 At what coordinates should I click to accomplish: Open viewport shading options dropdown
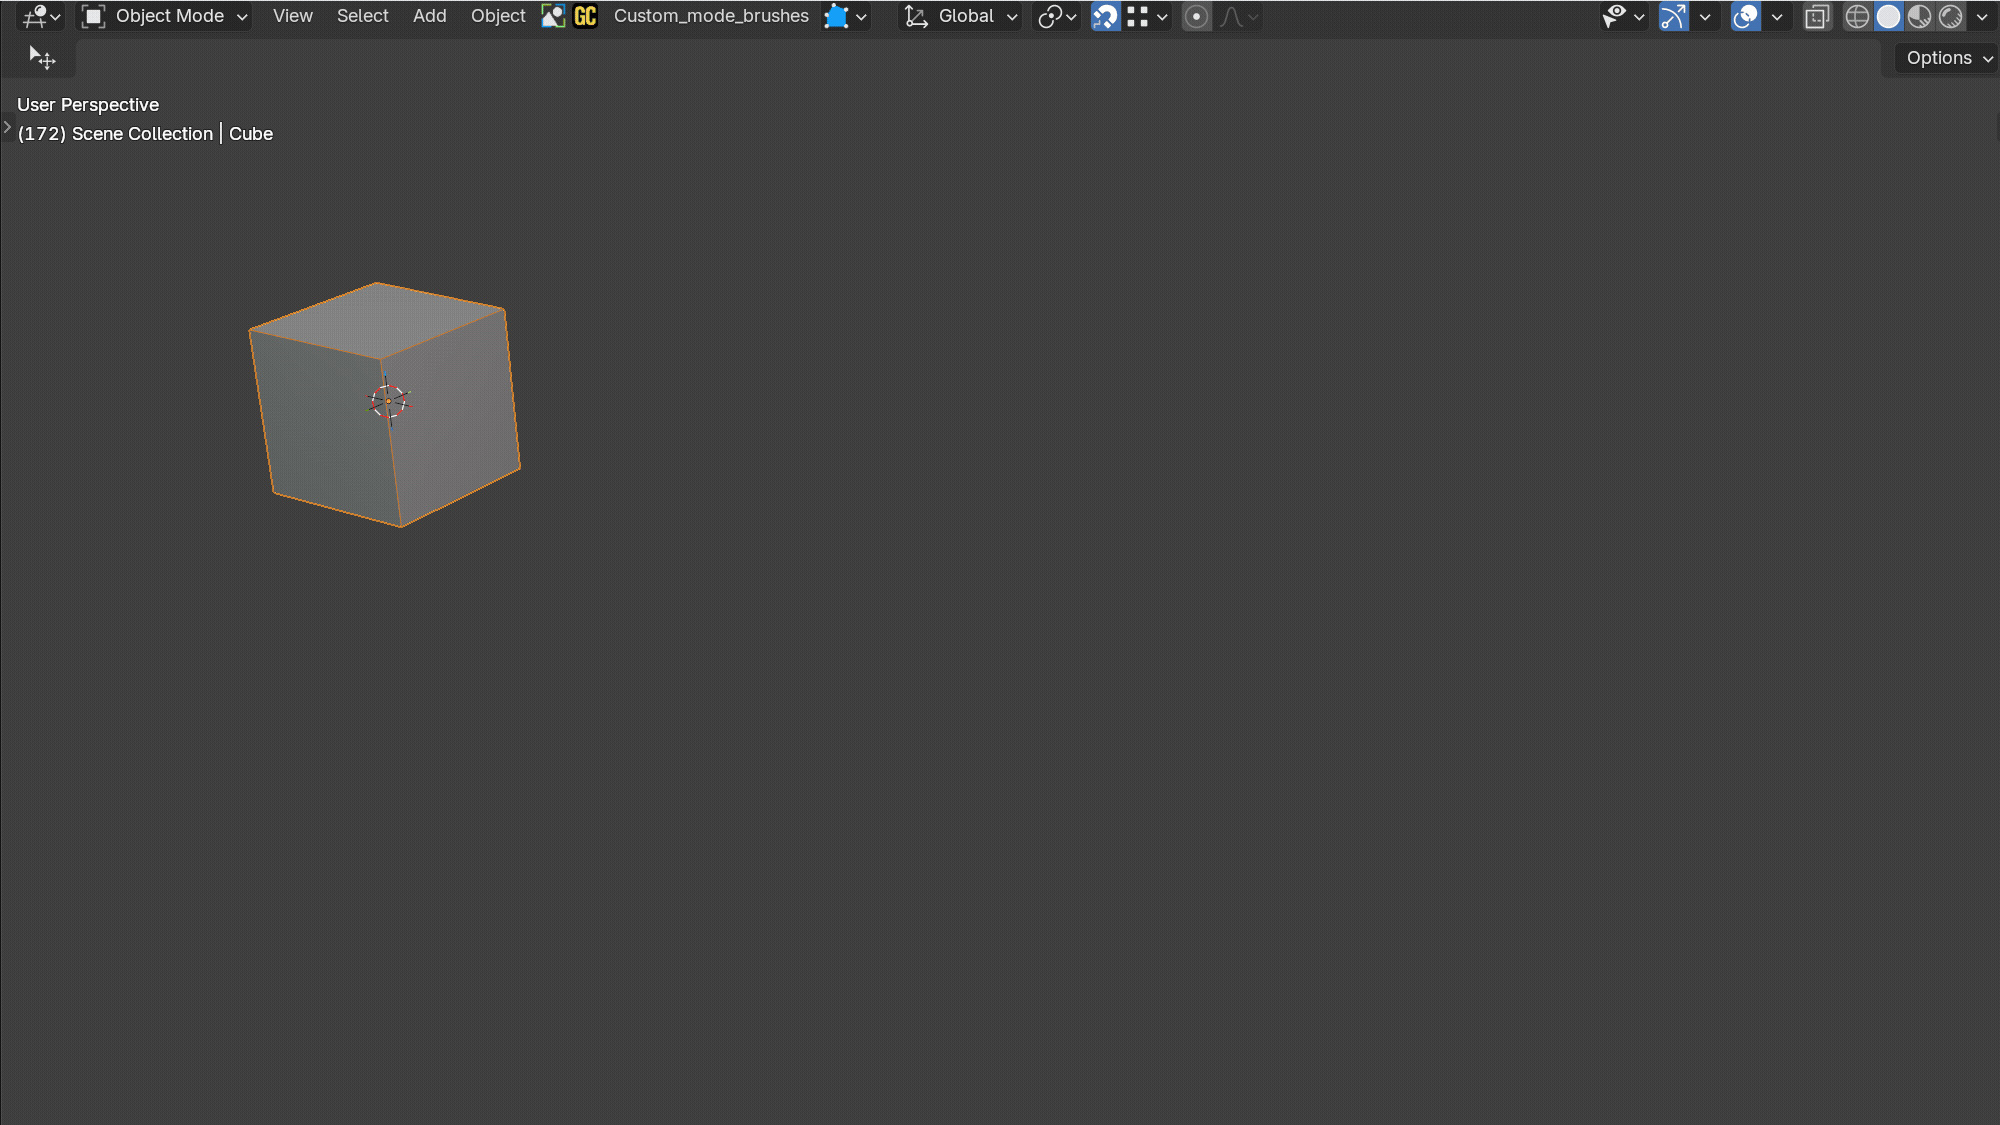click(1982, 16)
